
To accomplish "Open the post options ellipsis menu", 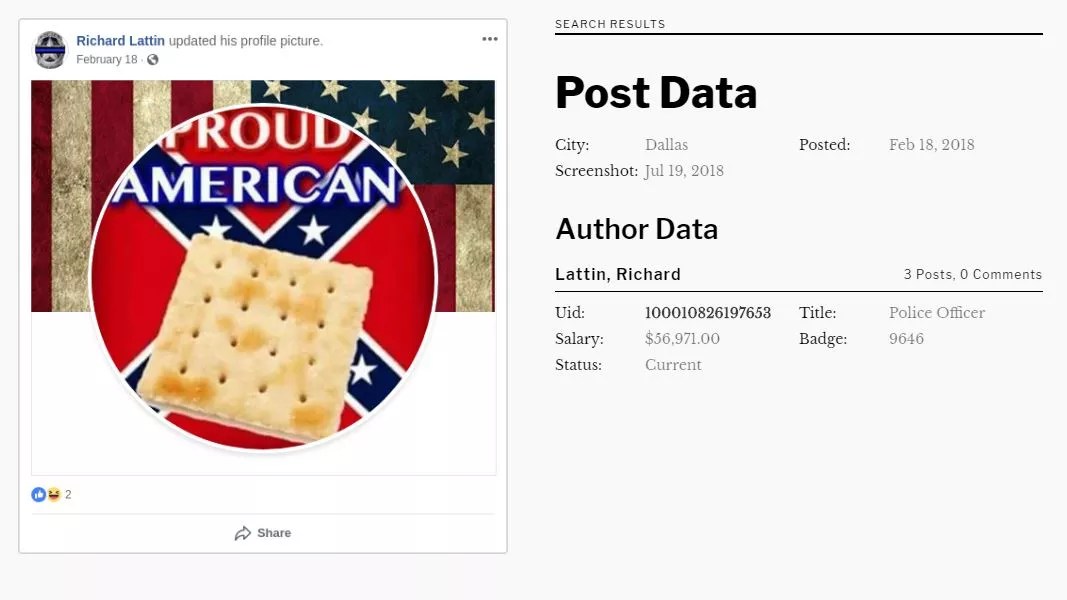I will [489, 39].
